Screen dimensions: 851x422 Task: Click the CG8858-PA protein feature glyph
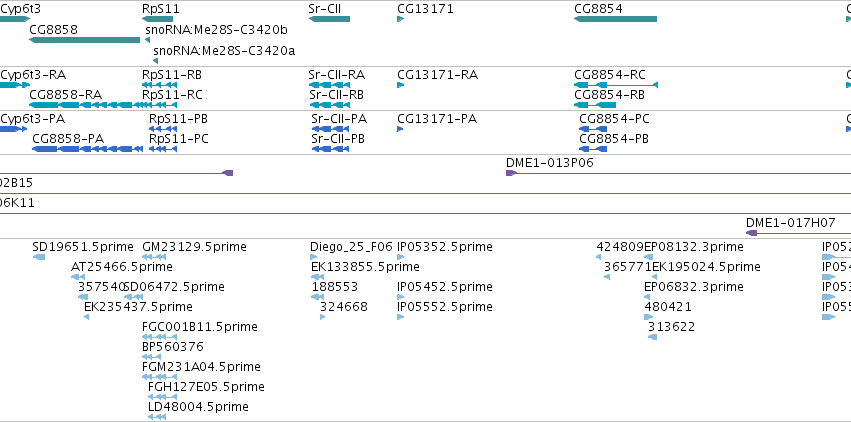[87, 149]
